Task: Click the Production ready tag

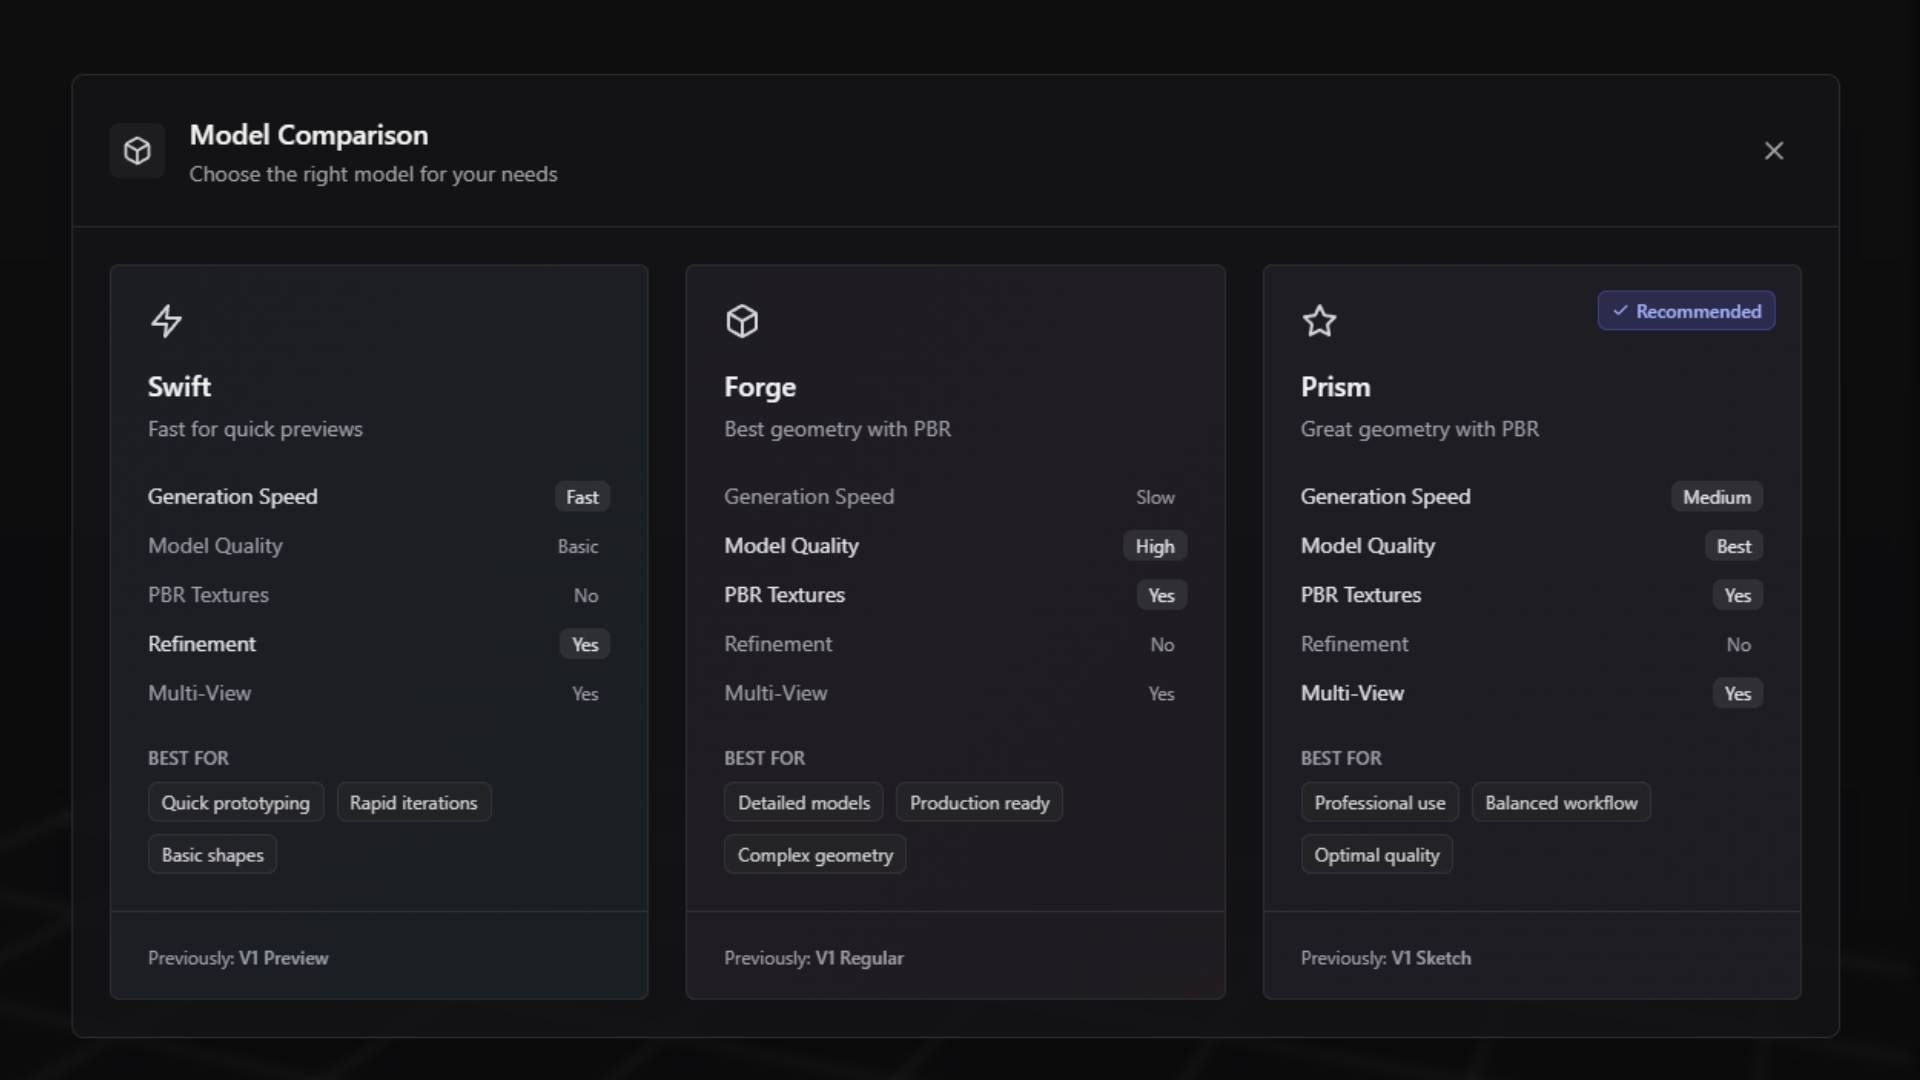Action: click(980, 803)
